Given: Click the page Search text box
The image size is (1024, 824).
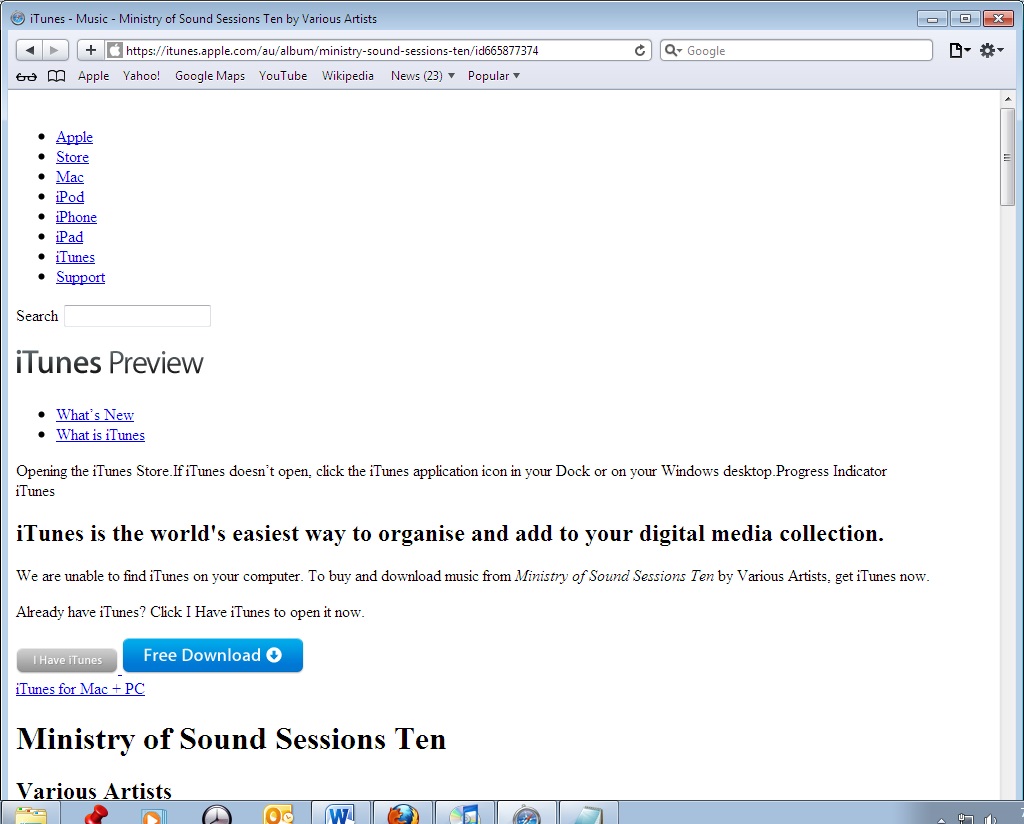Looking at the screenshot, I should [x=137, y=316].
